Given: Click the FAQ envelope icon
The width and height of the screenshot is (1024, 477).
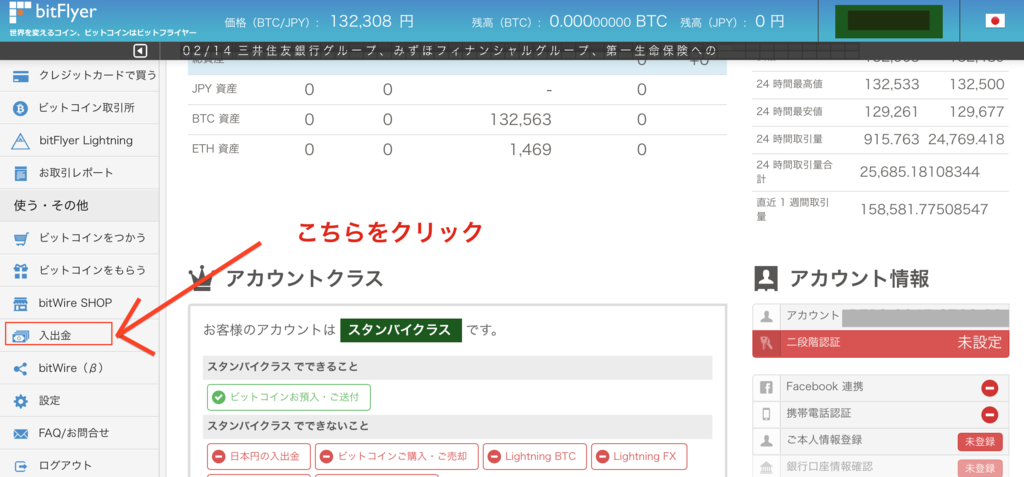Looking at the screenshot, I should click(21, 433).
